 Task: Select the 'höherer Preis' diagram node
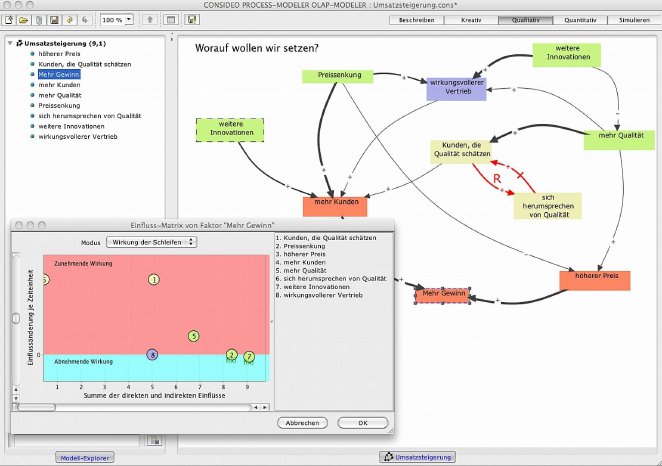(x=595, y=280)
